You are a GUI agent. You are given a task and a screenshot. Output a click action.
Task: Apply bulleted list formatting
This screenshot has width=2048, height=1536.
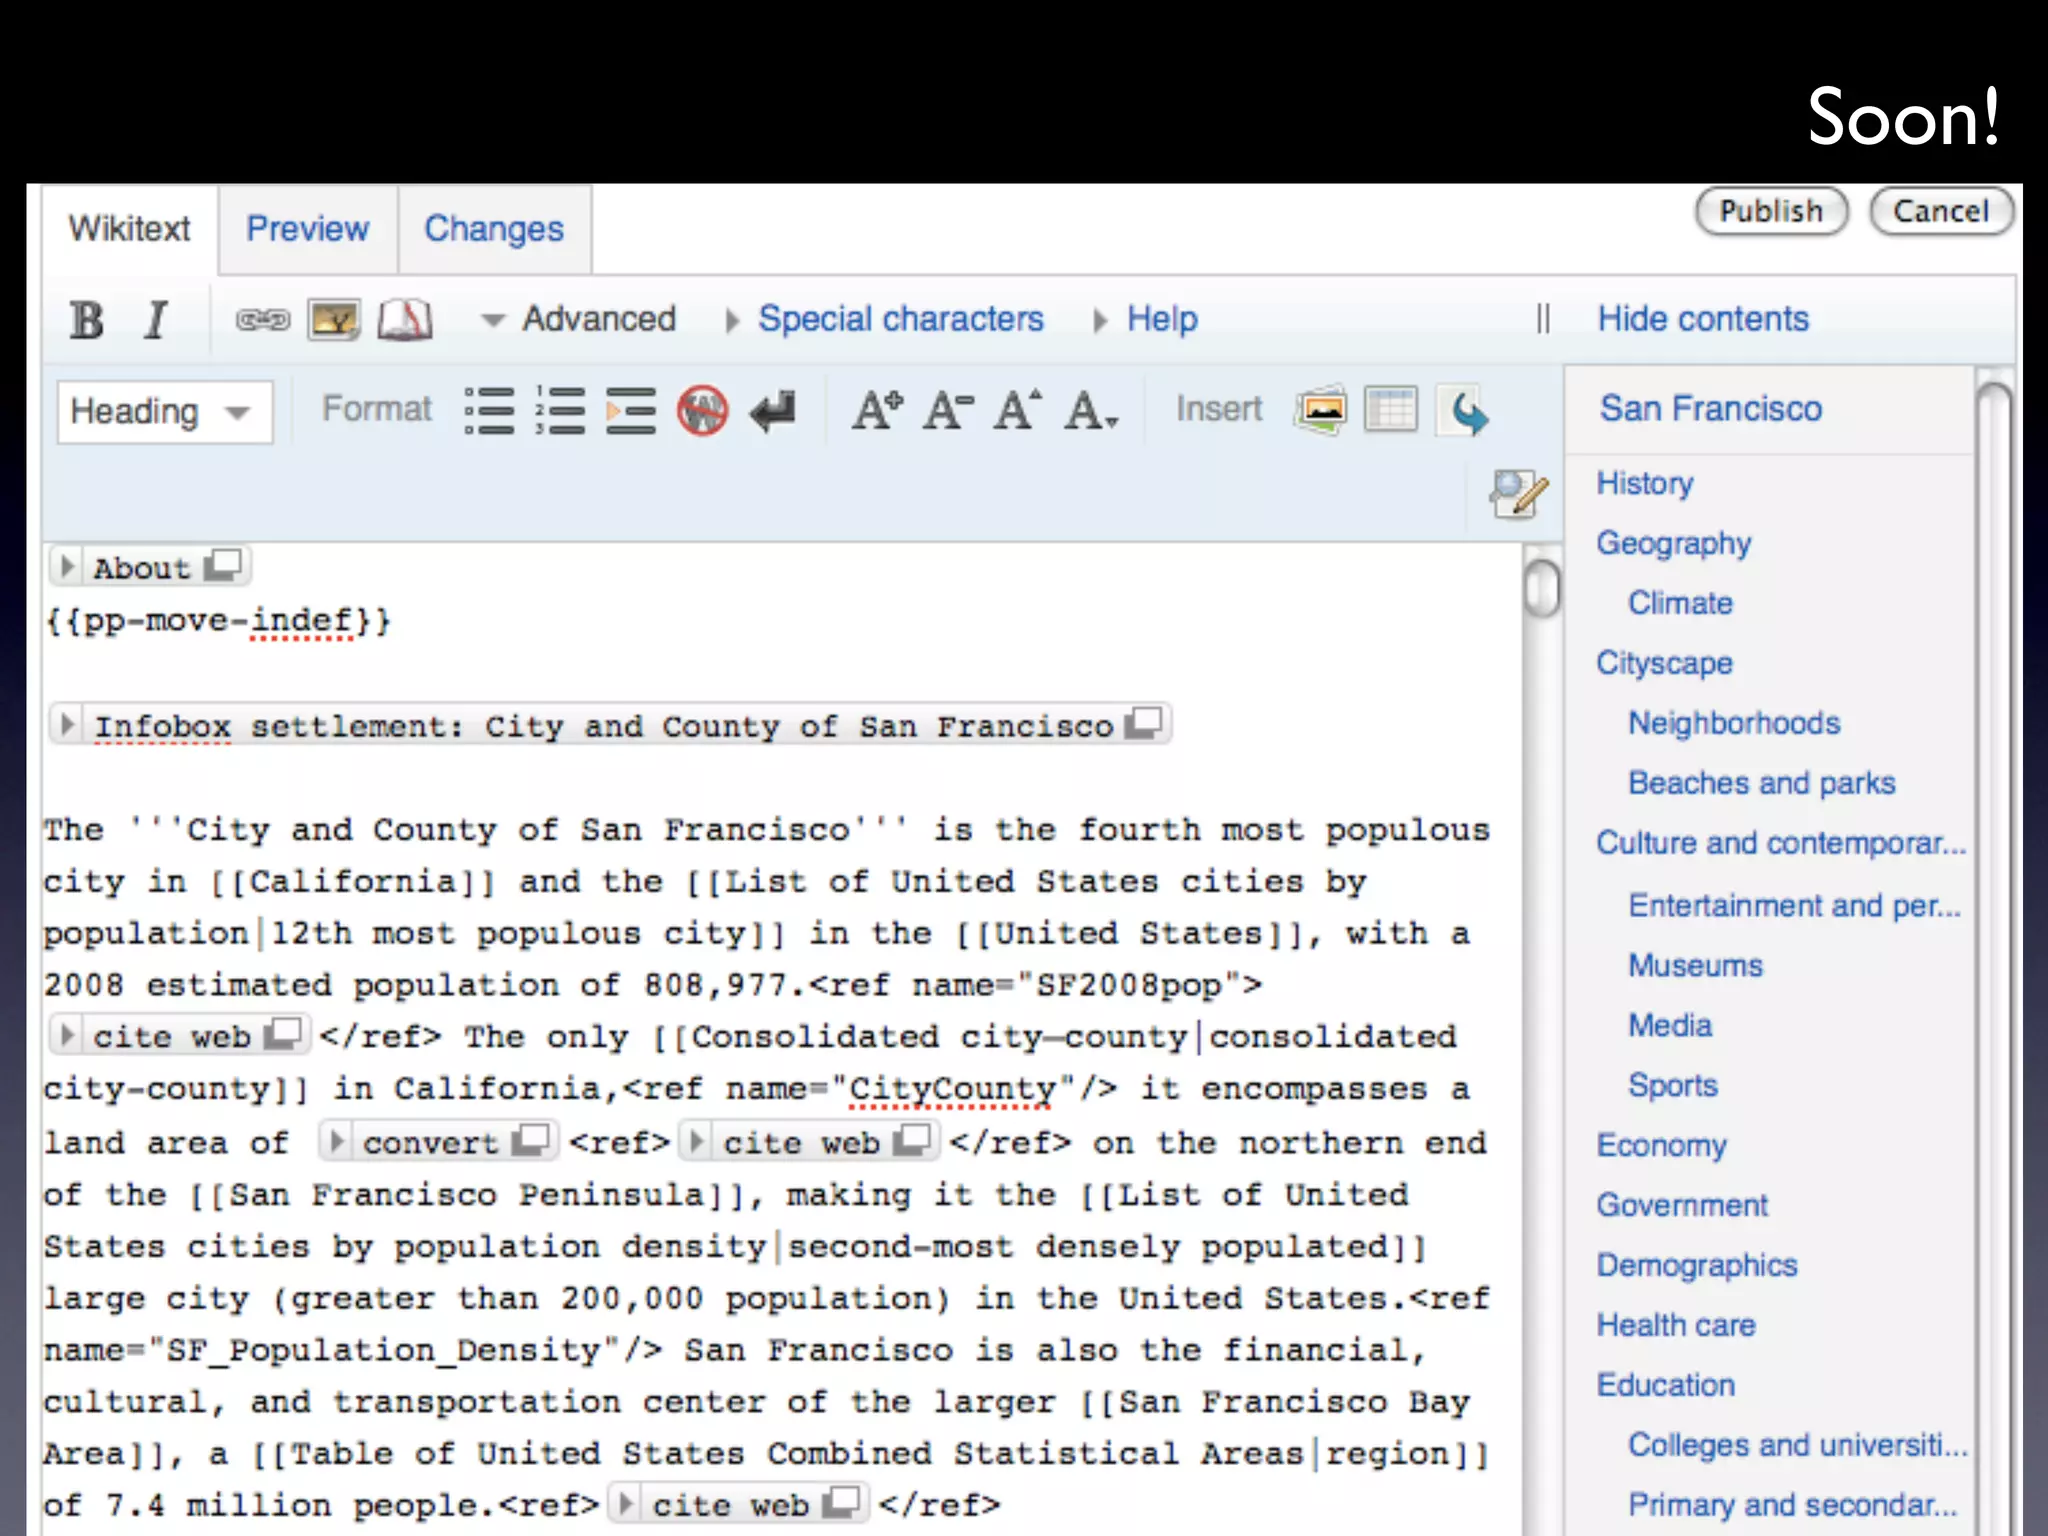(489, 411)
